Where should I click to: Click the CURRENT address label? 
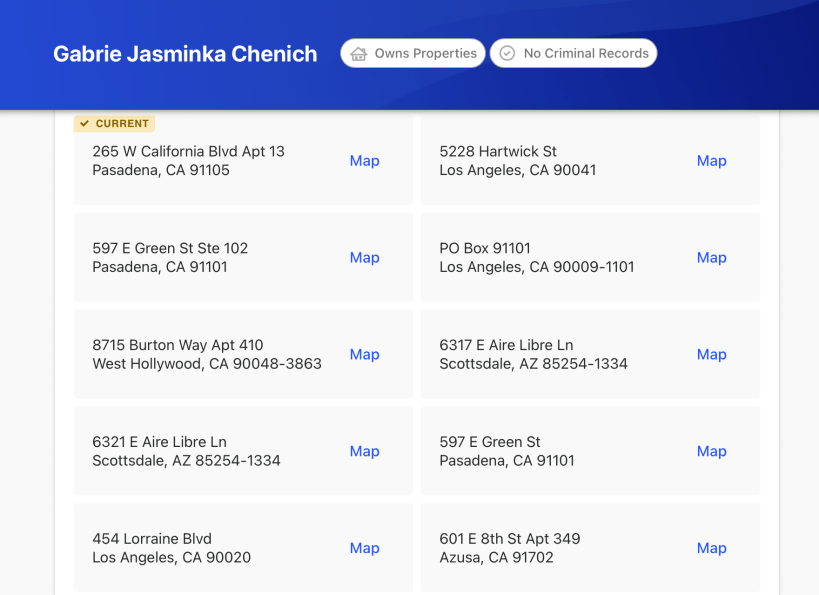[122, 124]
